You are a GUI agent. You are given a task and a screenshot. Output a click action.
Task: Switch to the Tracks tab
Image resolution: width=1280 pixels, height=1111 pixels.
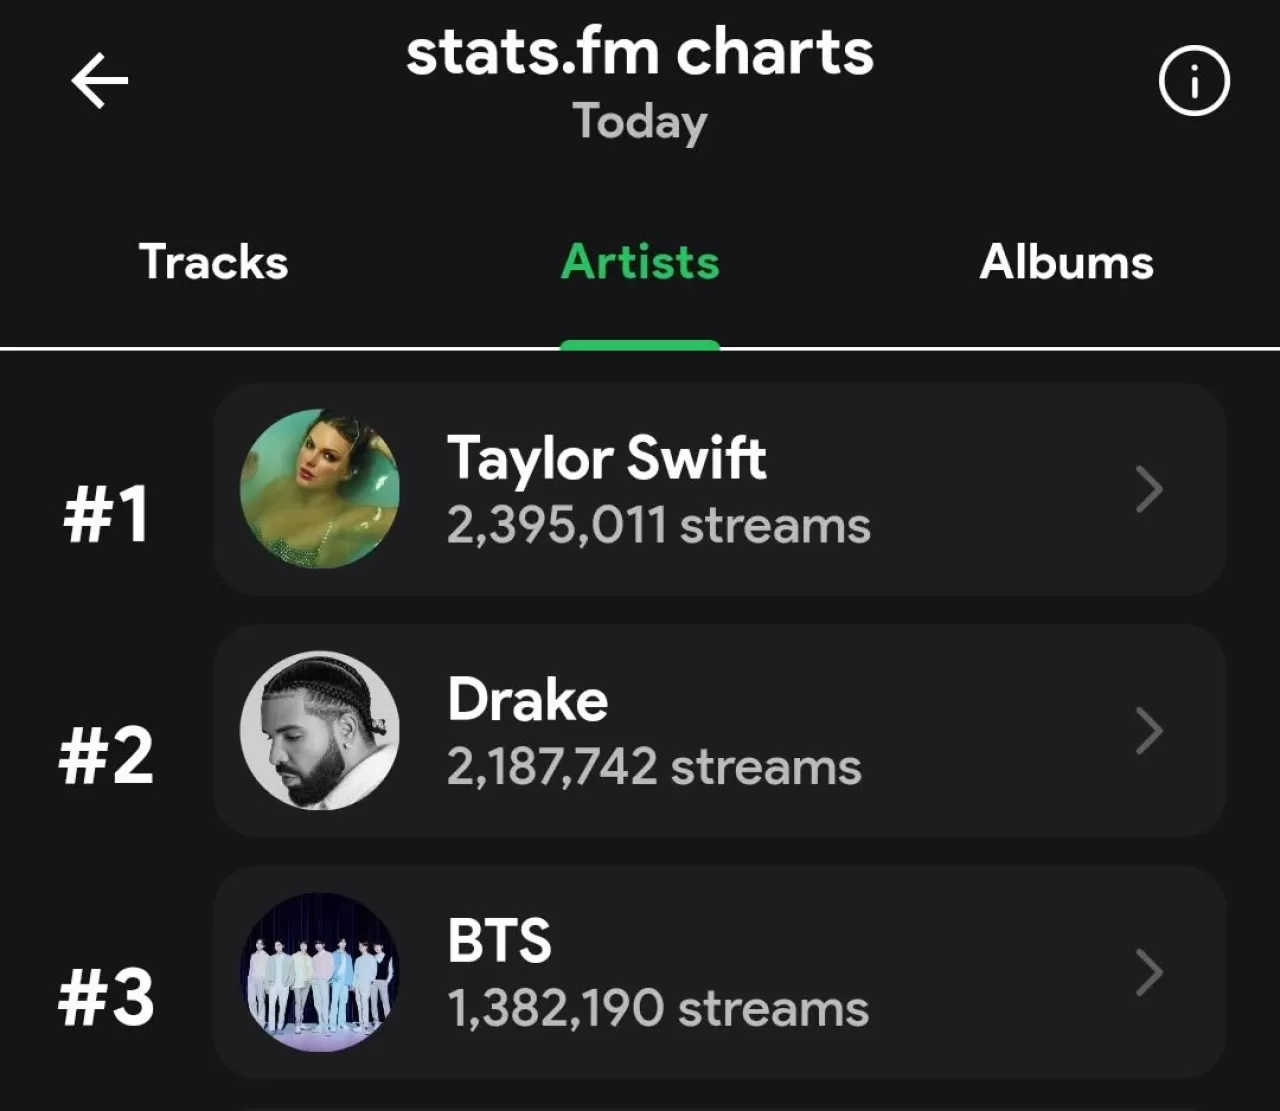pos(212,262)
